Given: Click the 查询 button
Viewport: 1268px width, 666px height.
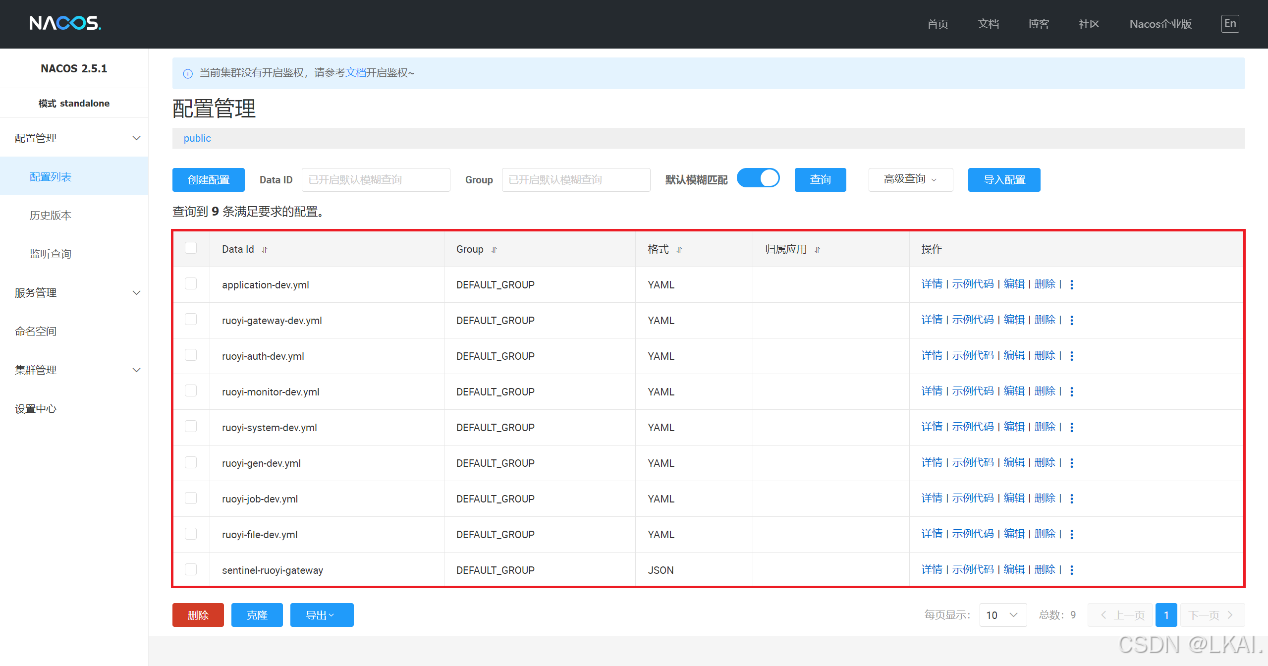Looking at the screenshot, I should (820, 180).
